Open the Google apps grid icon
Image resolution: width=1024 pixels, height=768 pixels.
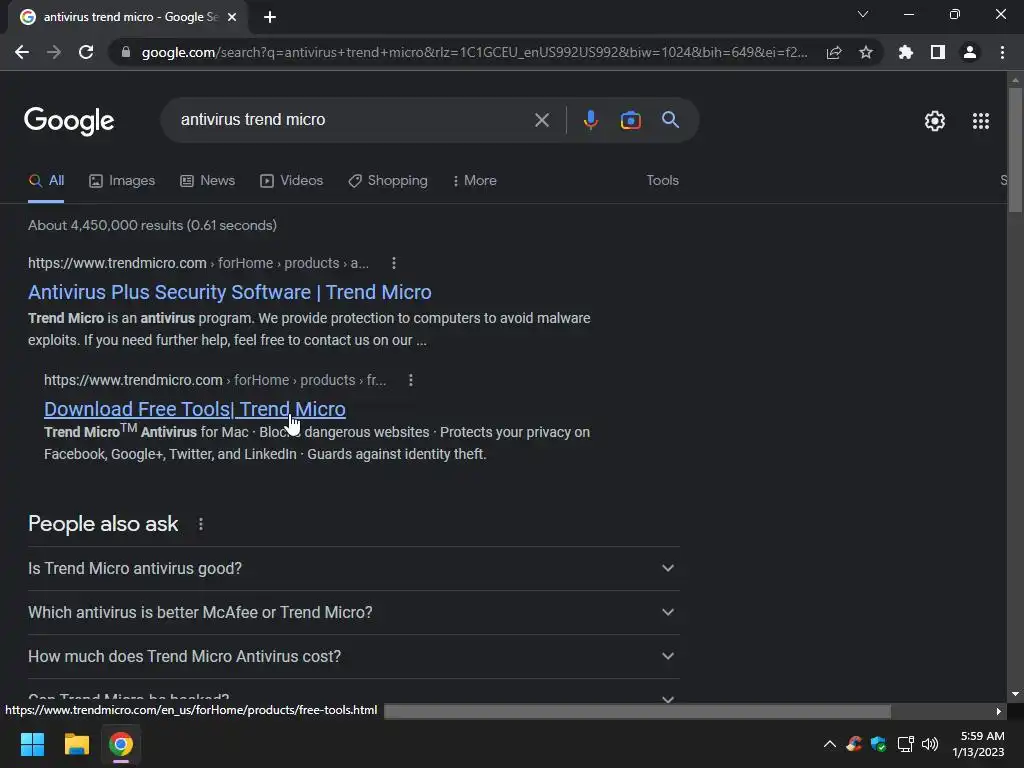point(981,121)
